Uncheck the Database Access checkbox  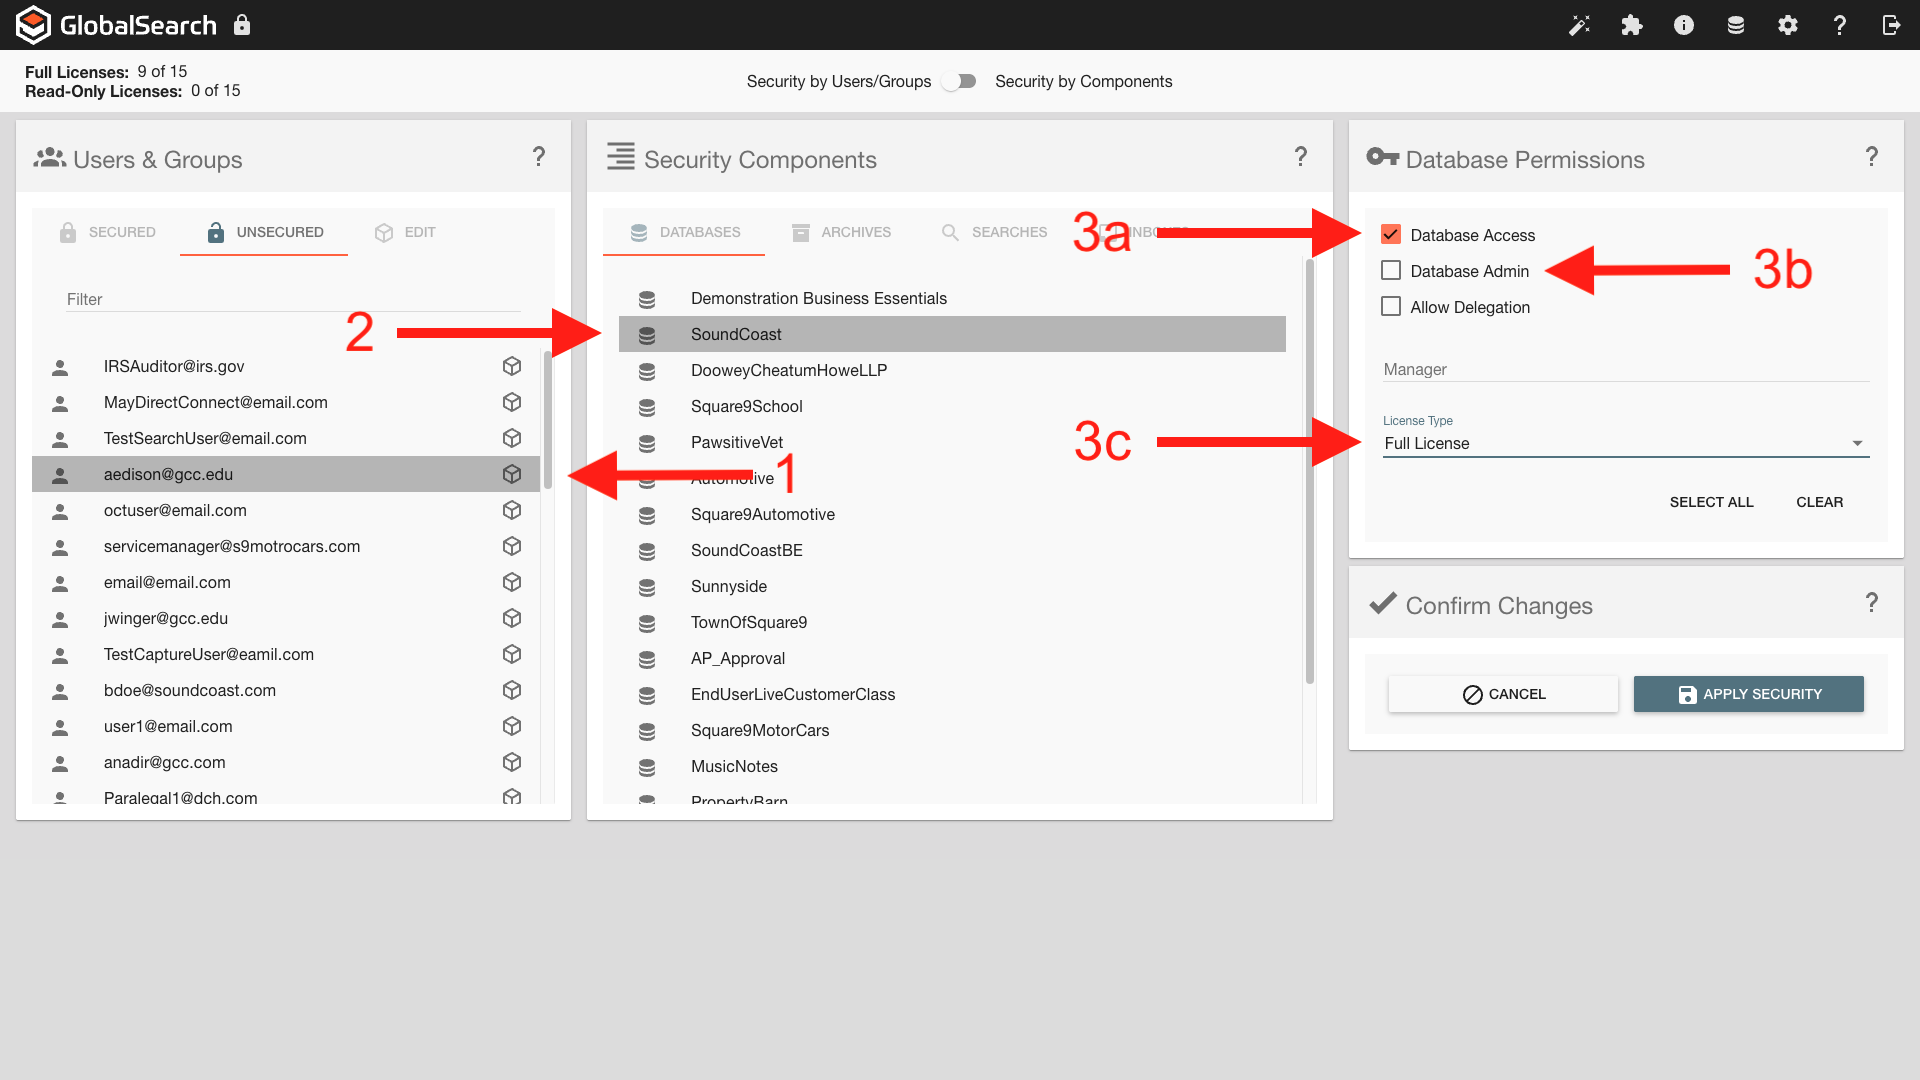click(x=1390, y=235)
